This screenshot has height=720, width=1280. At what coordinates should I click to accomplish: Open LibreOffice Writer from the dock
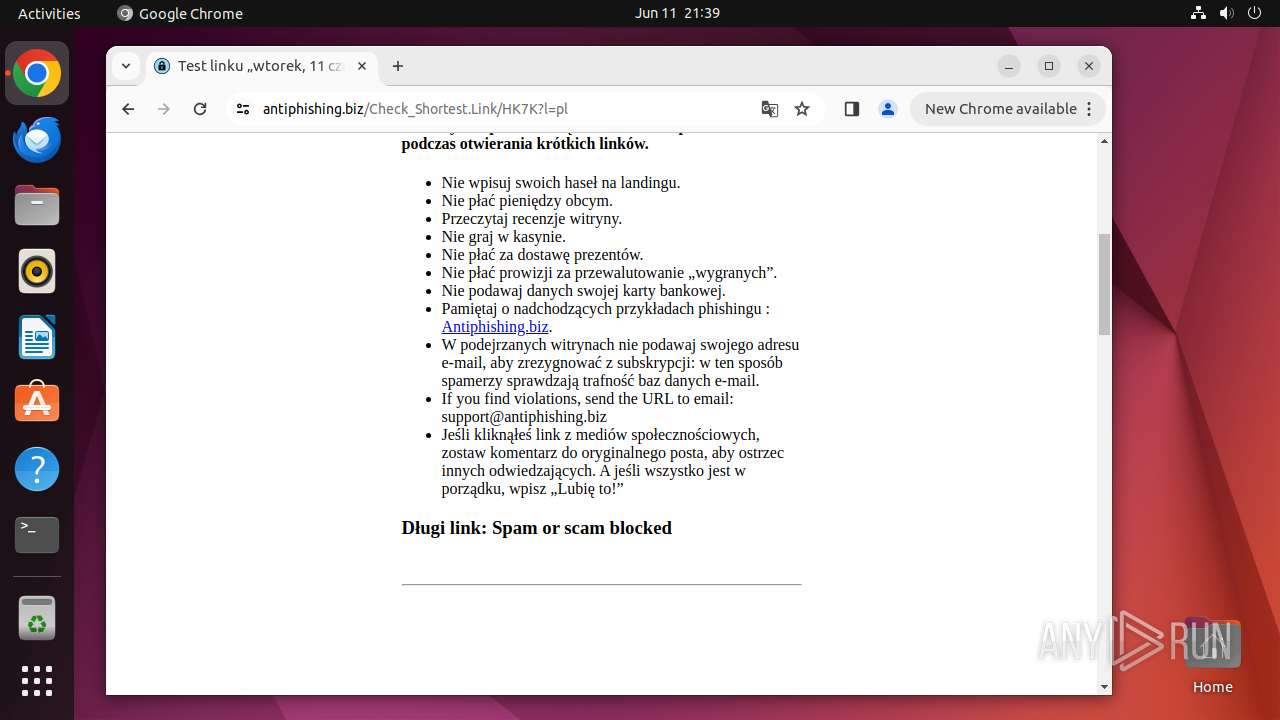(x=37, y=337)
